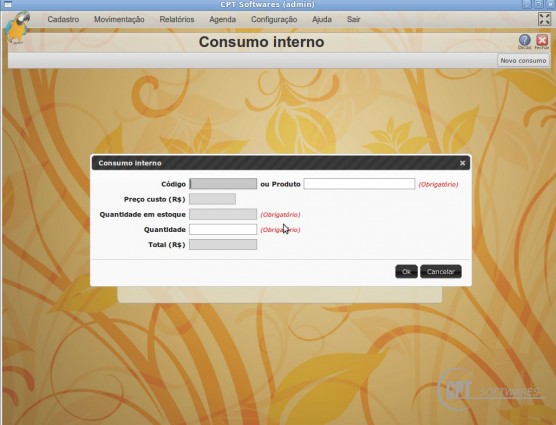Click the Quantidade em estoque field
556x425 pixels.
tap(223, 214)
